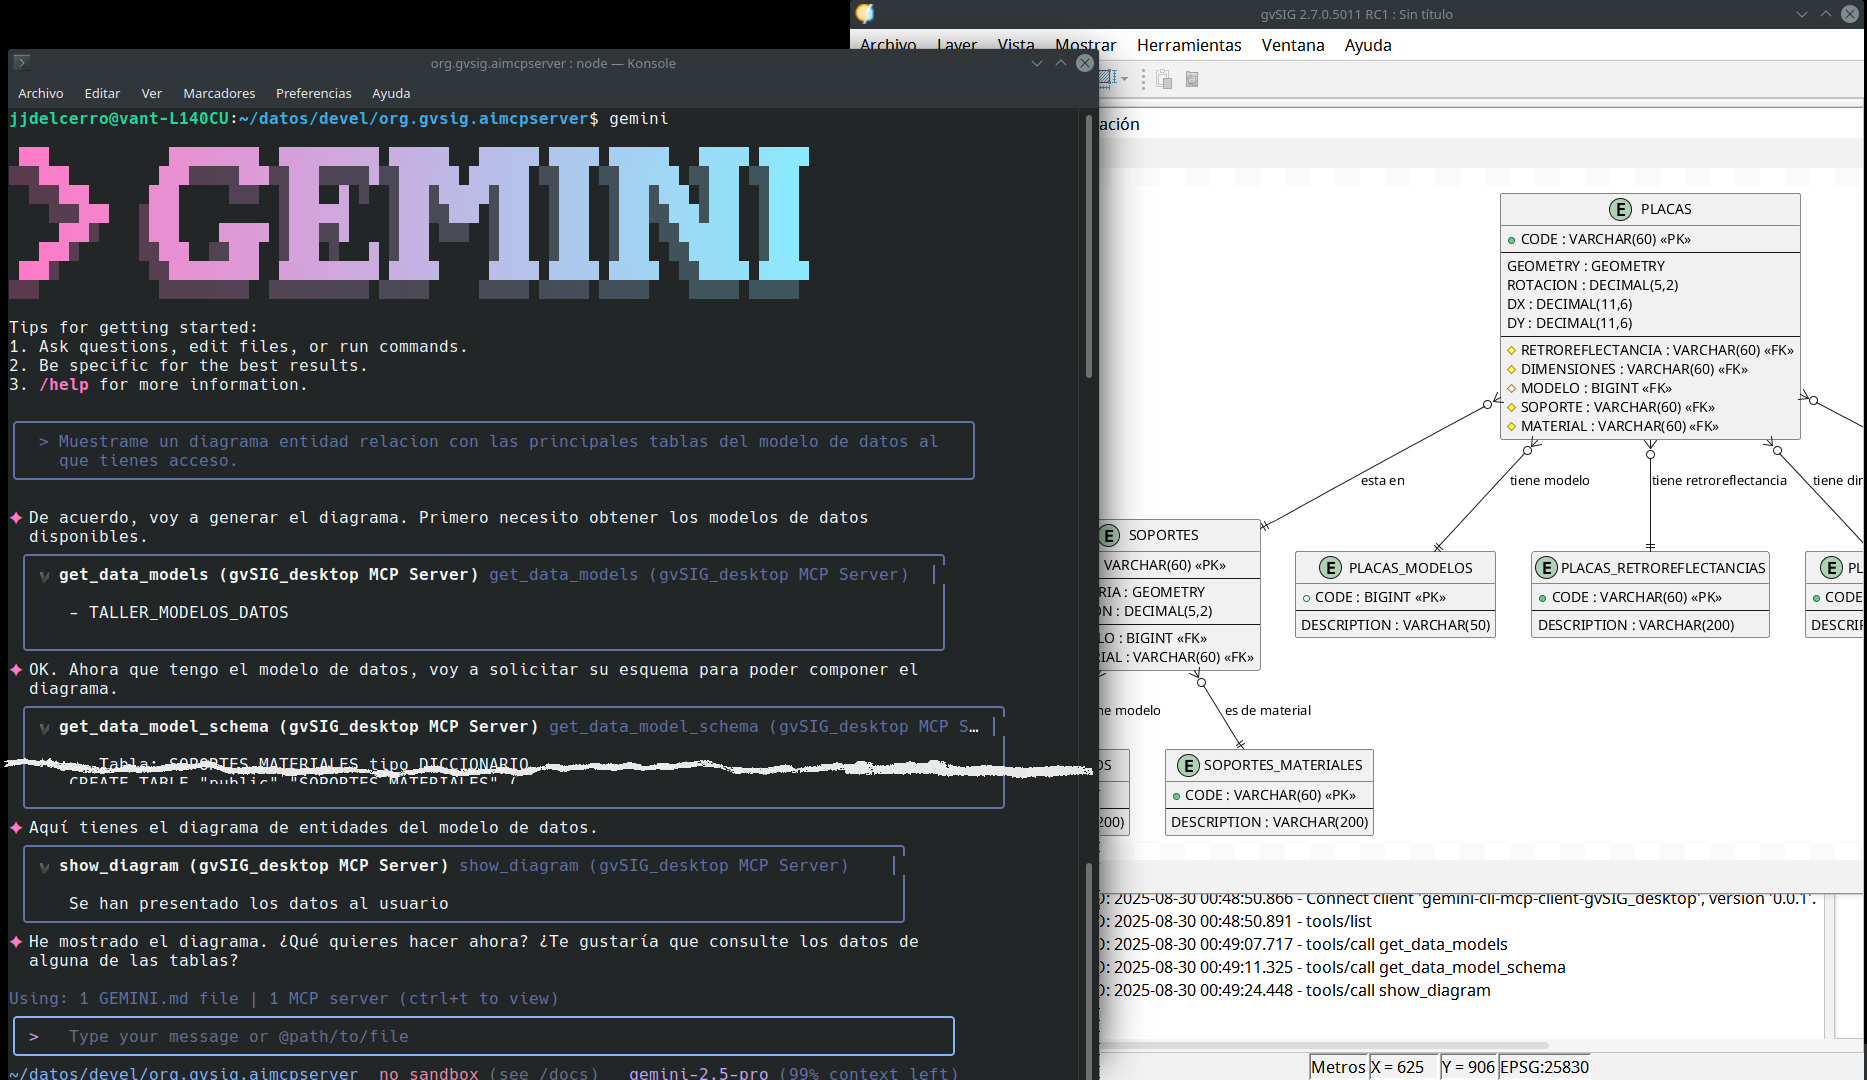Image resolution: width=1867 pixels, height=1080 pixels.
Task: Click the PLACAS_RETROREFLECTANCIAS entity E icon
Action: coord(1546,568)
